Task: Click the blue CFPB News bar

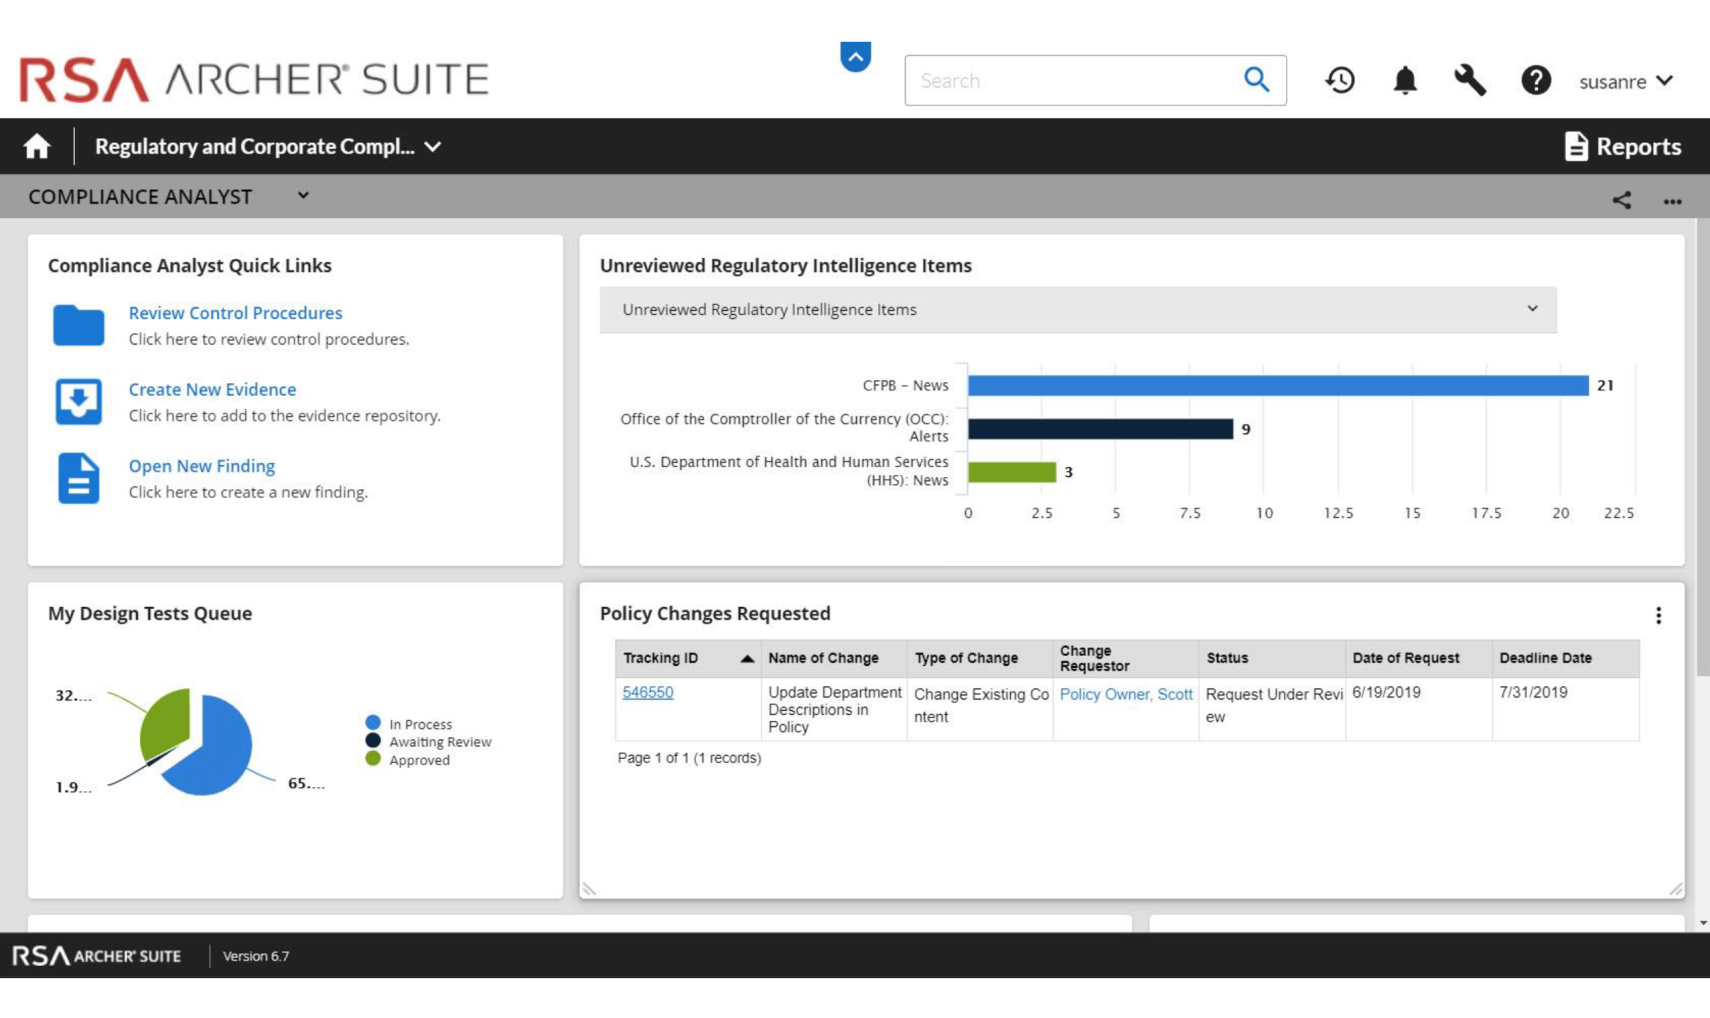Action: point(1277,386)
